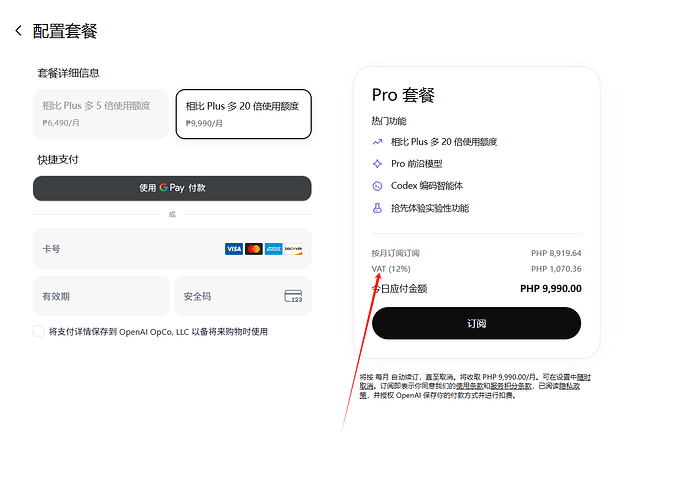Click the 按月订阅 line item label
676x500 pixels.
tap(395, 253)
